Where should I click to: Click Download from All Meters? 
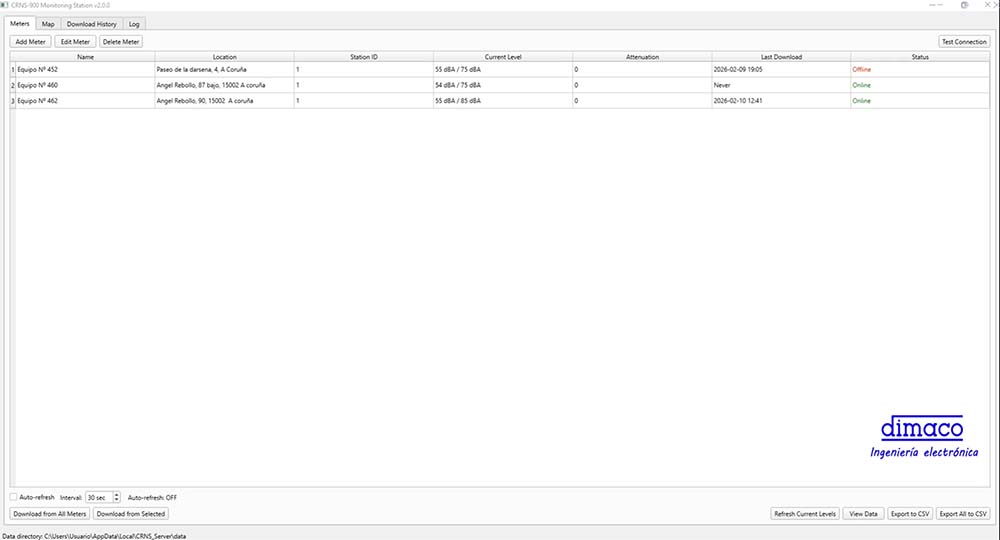click(x=50, y=513)
